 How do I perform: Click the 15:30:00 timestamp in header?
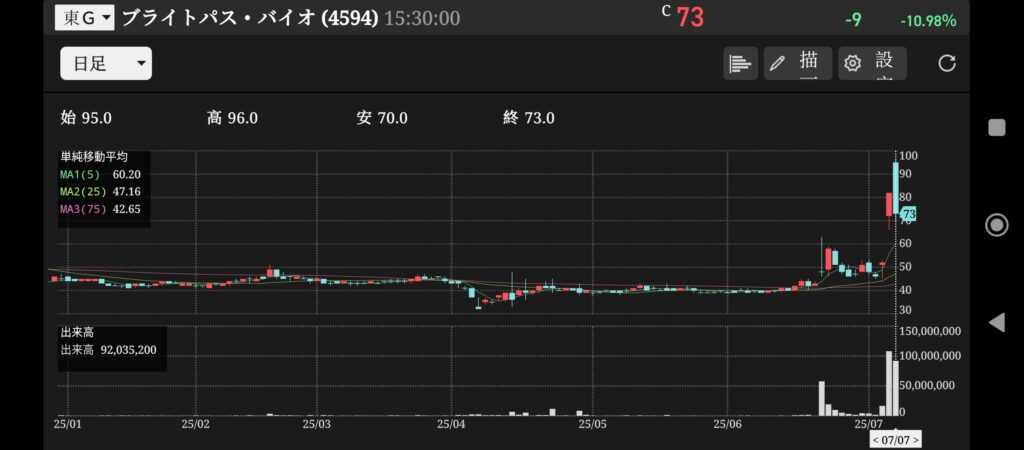pyautogui.click(x=422, y=18)
